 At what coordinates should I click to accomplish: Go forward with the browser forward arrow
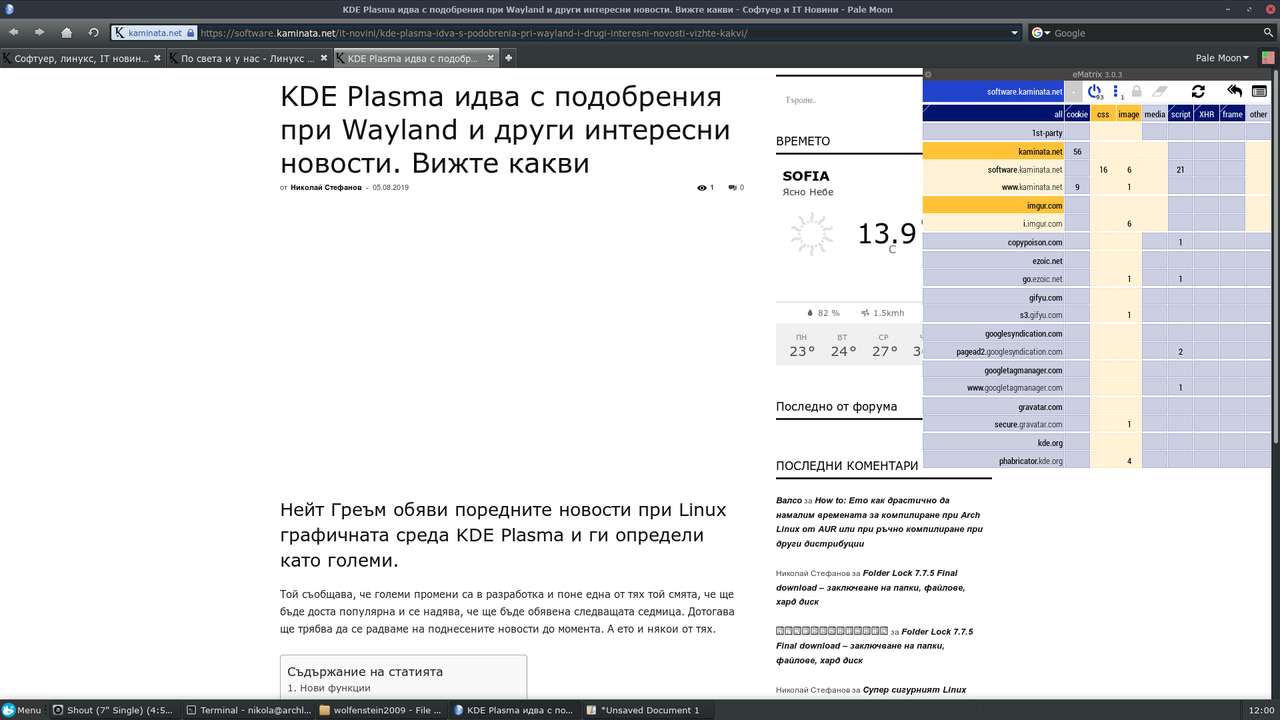tap(40, 32)
